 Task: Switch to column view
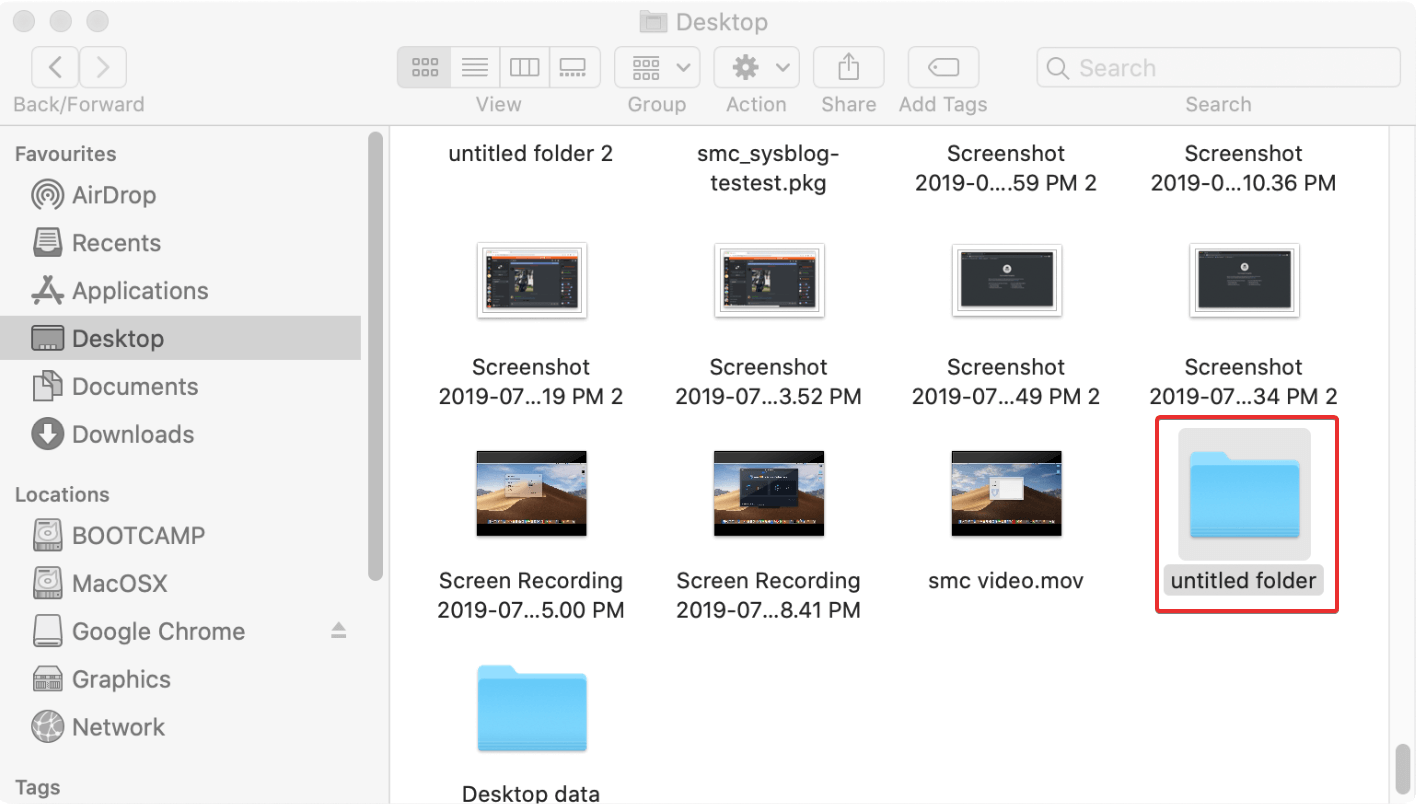coord(524,66)
